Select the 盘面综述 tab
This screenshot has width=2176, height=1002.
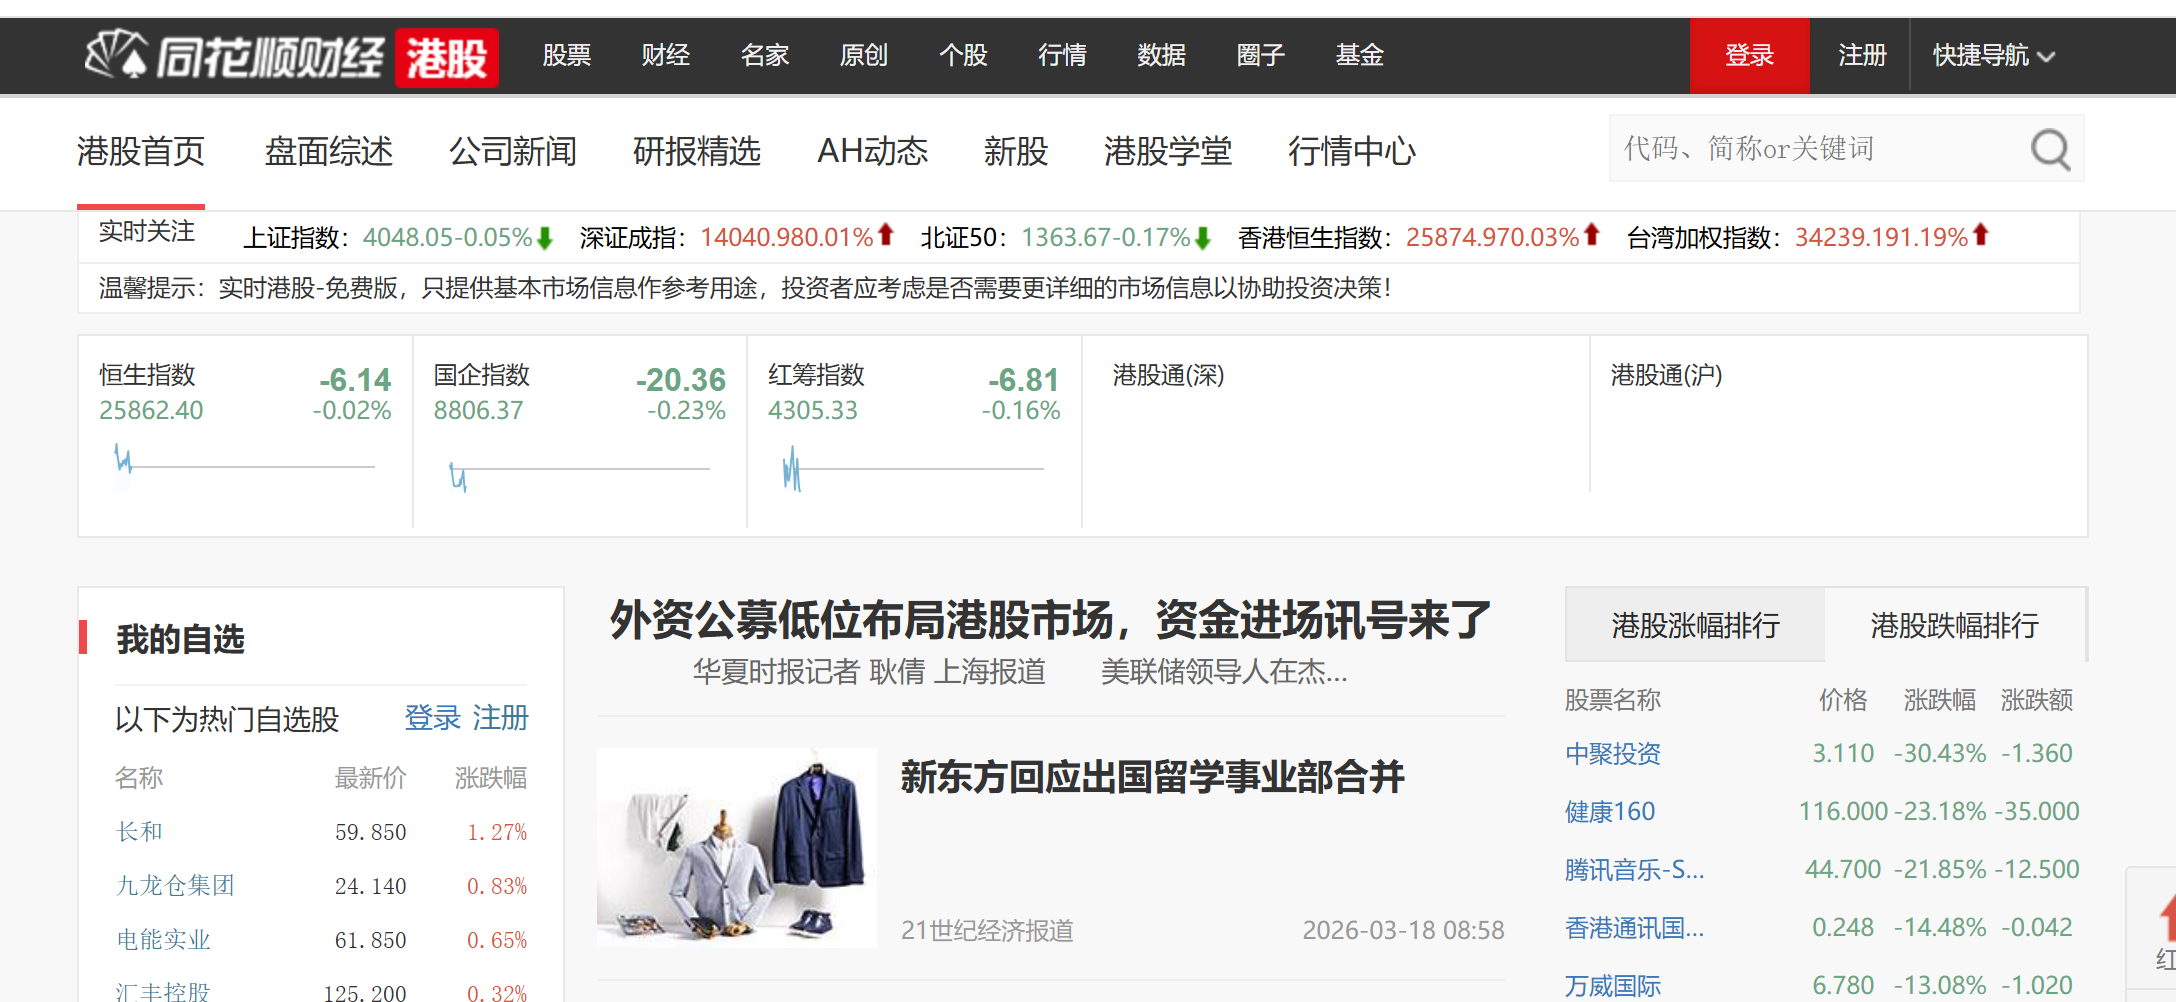tap(329, 151)
